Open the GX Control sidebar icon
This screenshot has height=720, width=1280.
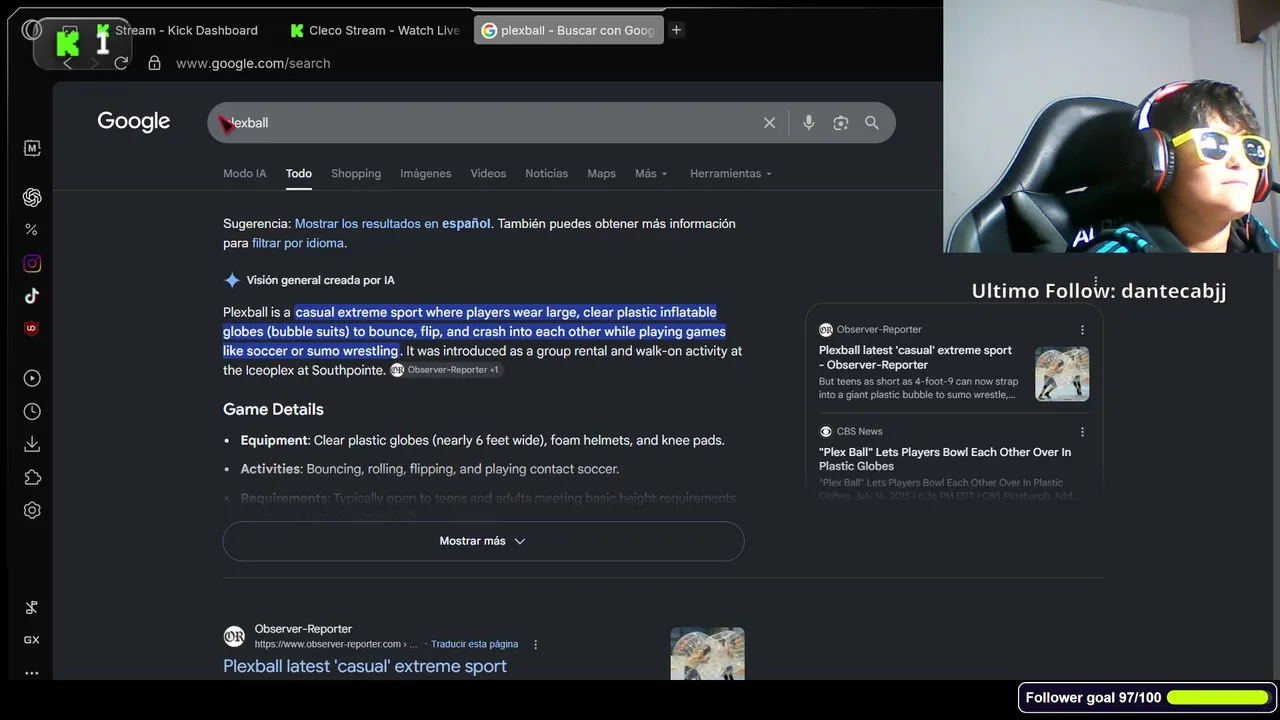(x=32, y=640)
